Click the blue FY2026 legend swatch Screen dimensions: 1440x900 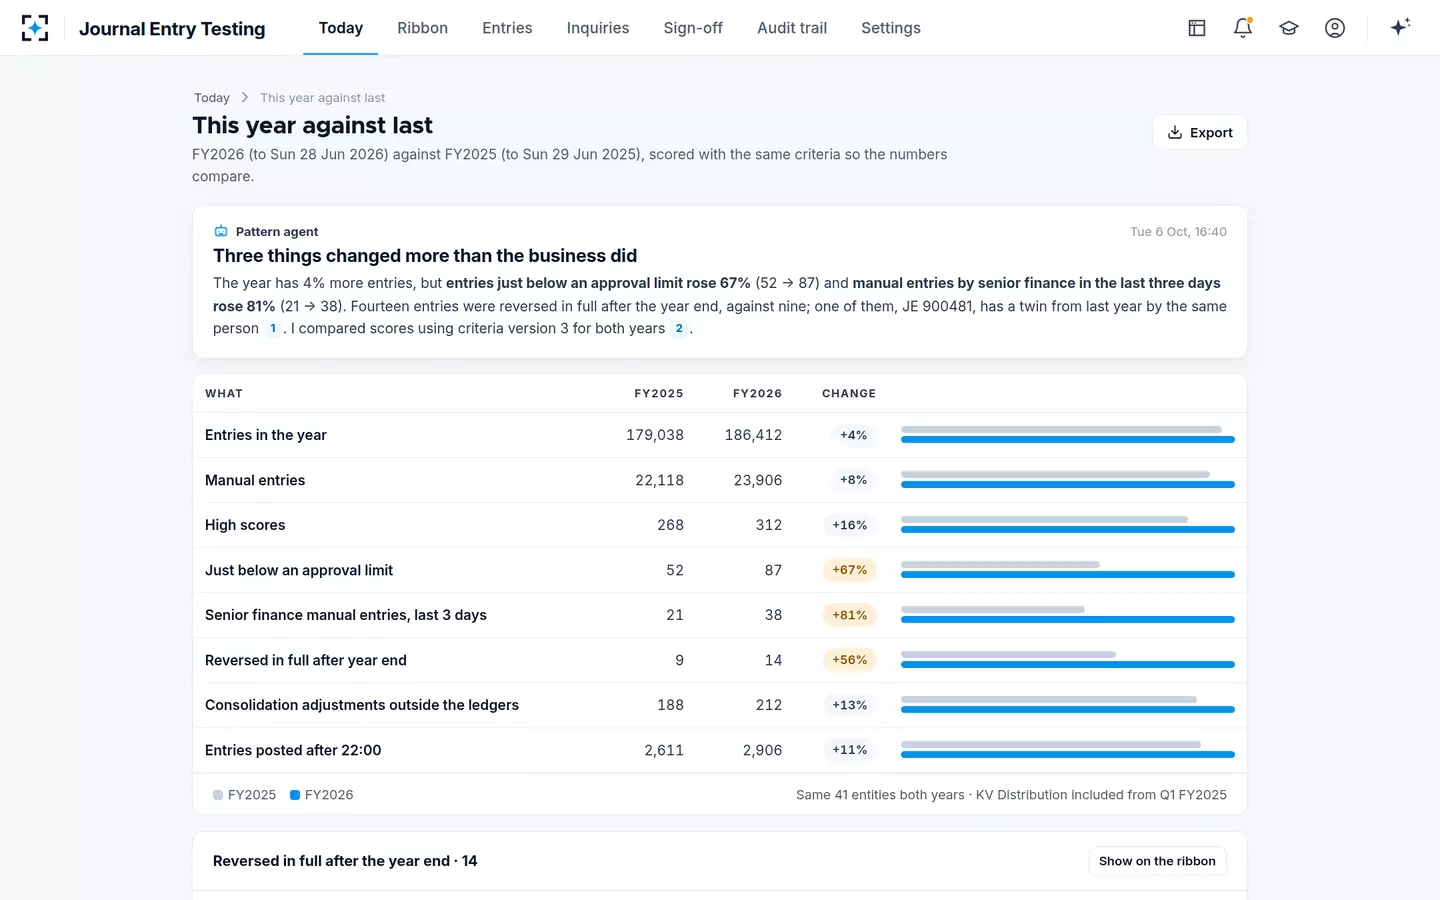coord(295,795)
